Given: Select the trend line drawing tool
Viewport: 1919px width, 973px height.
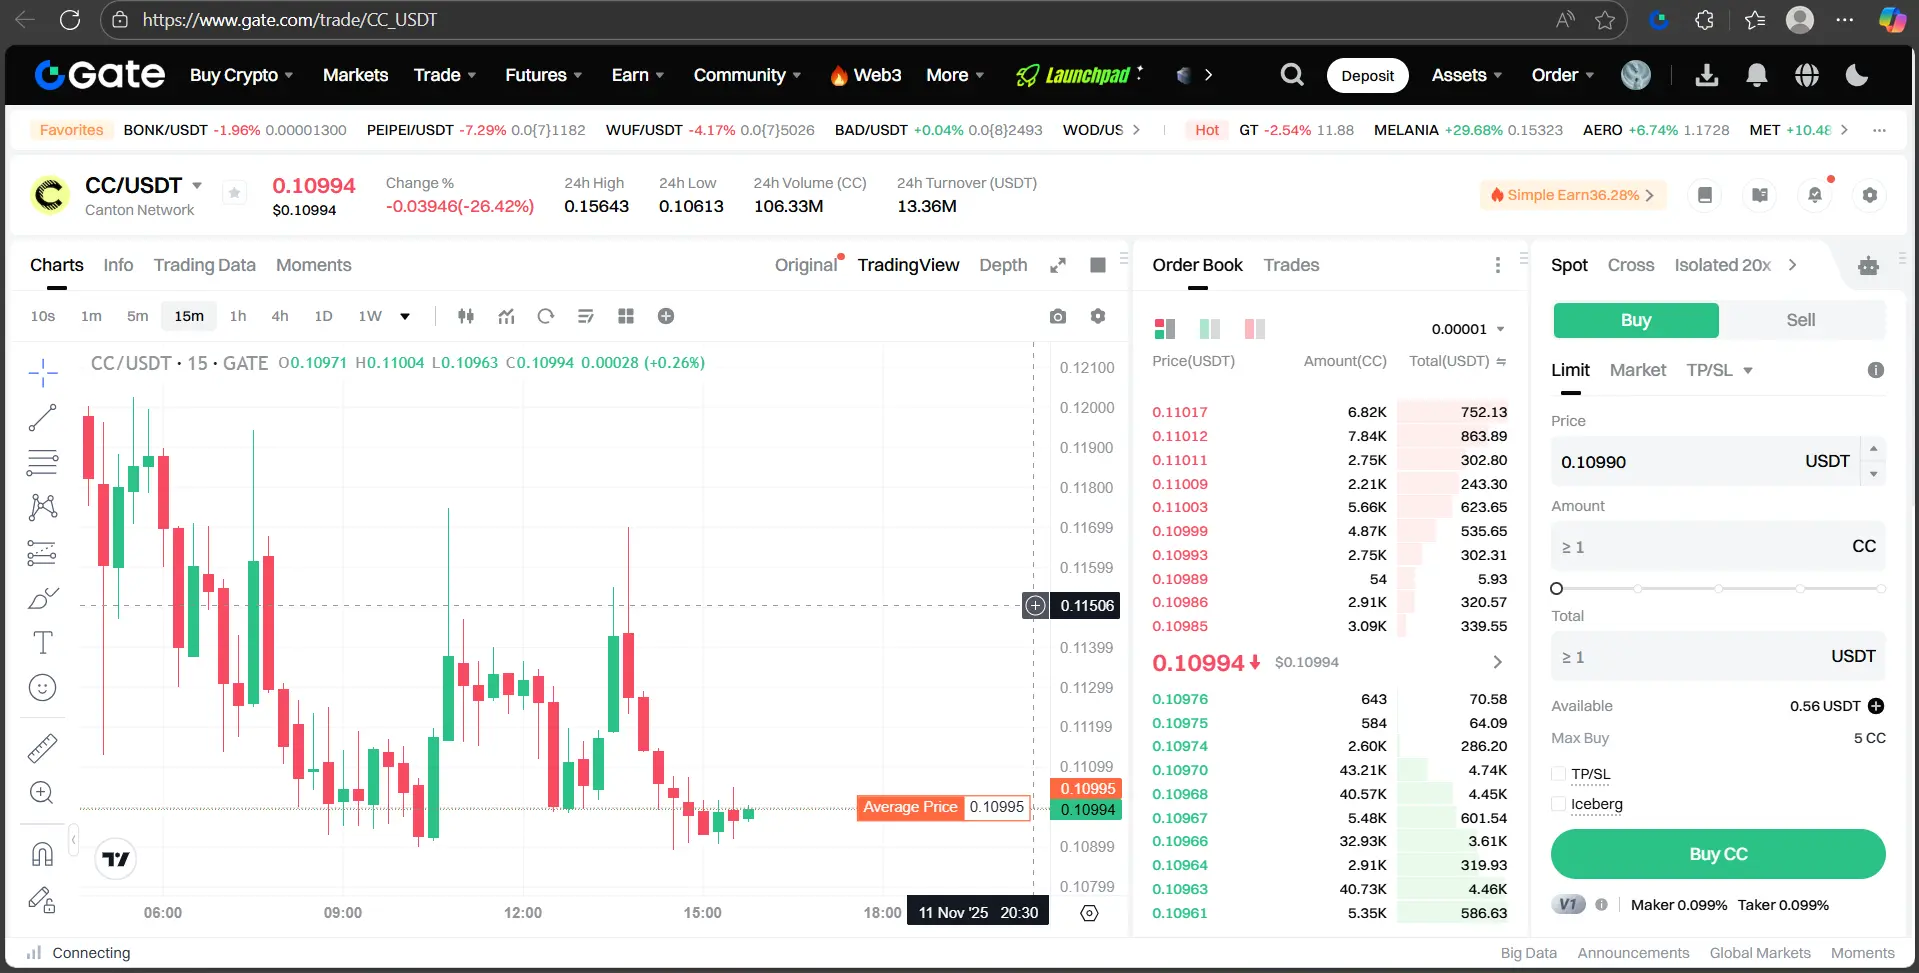Looking at the screenshot, I should tap(43, 418).
